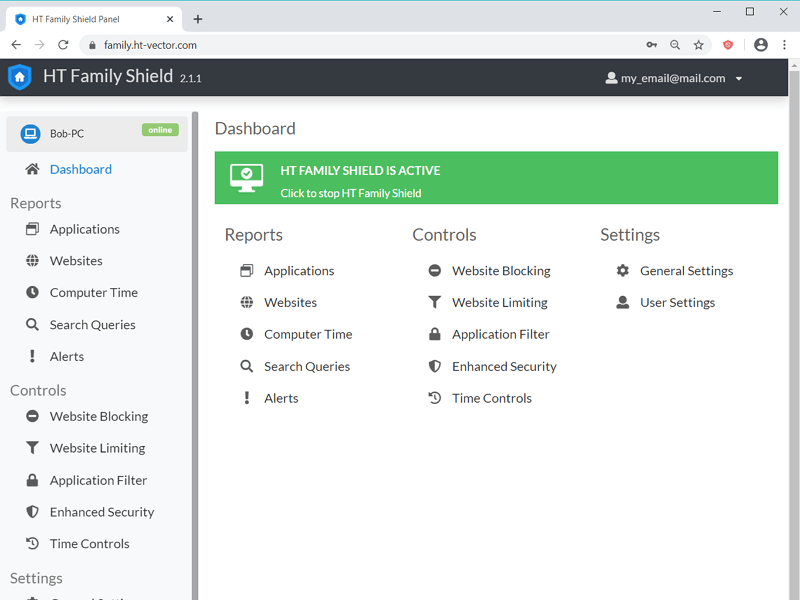The width and height of the screenshot is (800, 600).
Task: Click the main panel Websites globe icon
Action: pos(246,302)
